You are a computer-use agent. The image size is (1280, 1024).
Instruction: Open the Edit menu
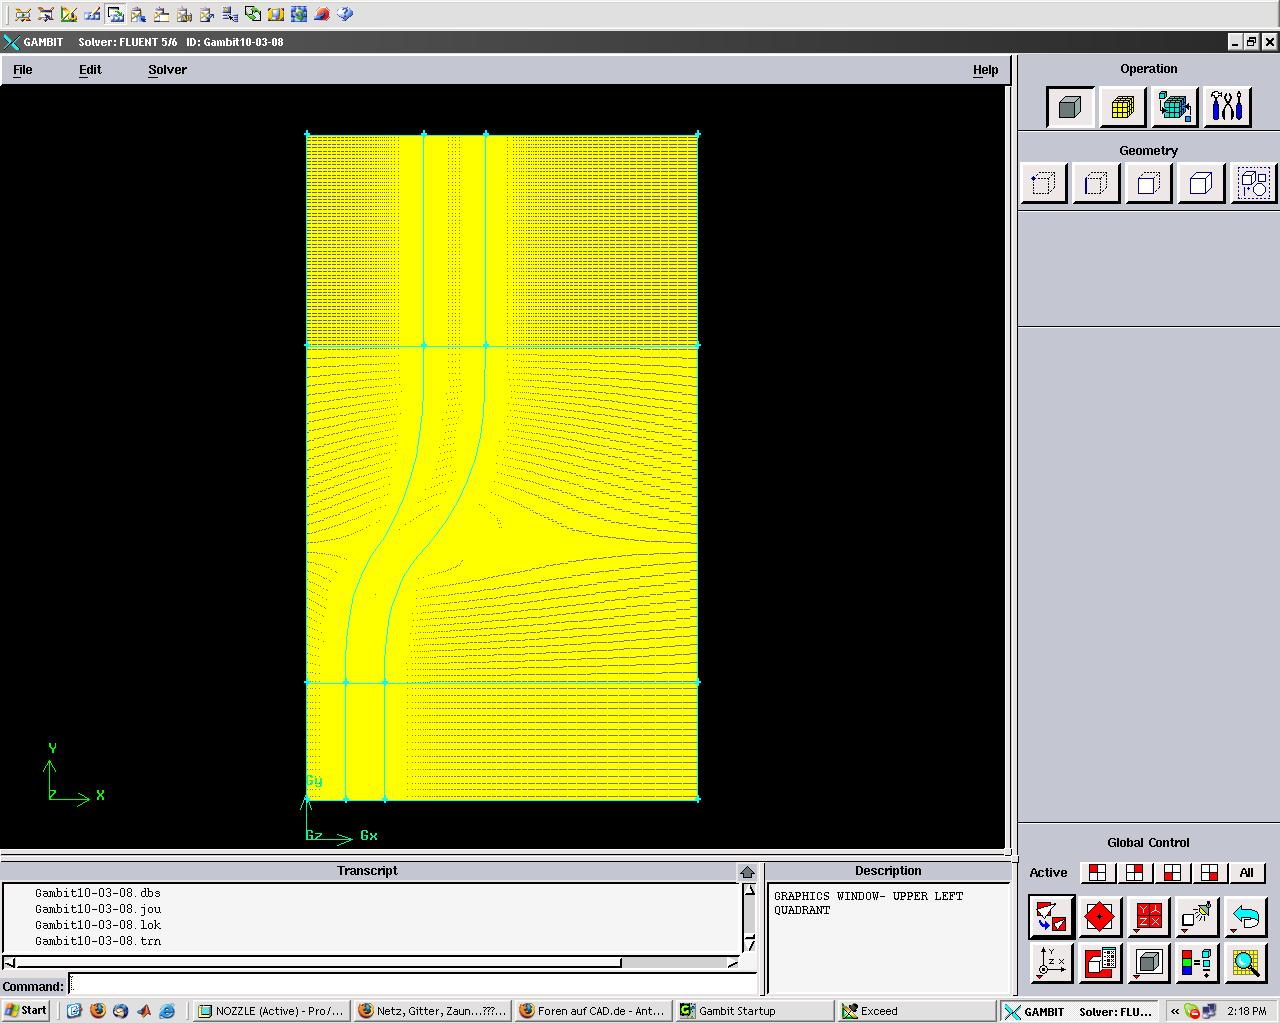(x=90, y=70)
